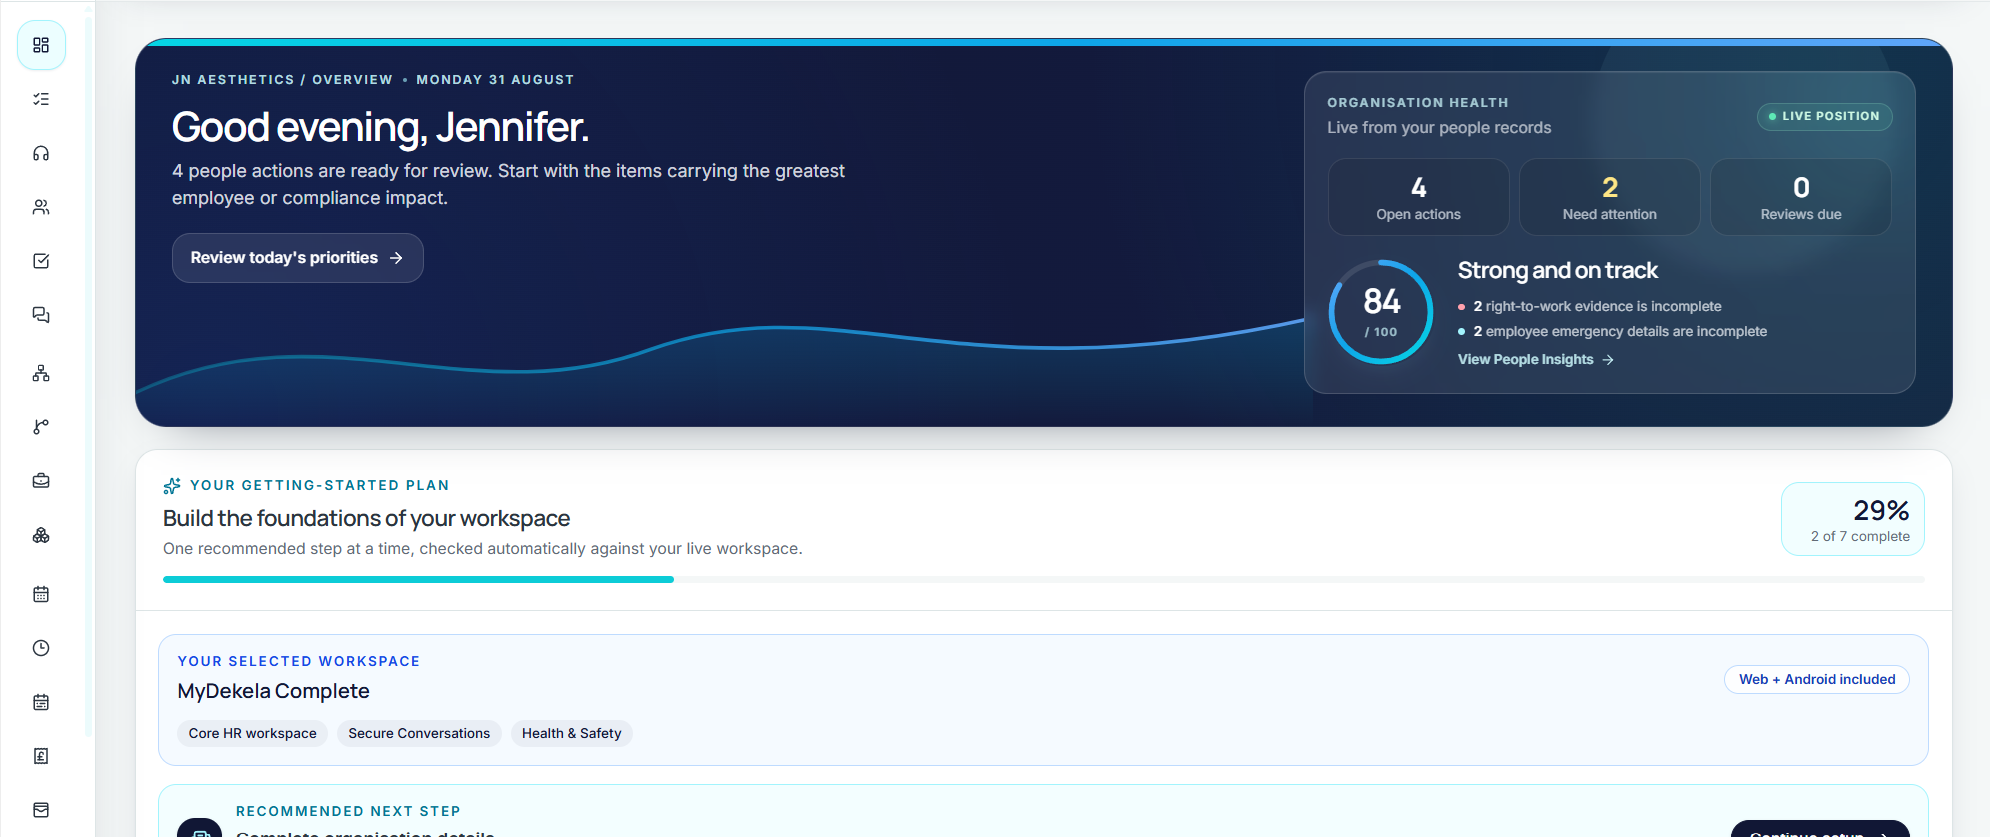The width and height of the screenshot is (1990, 837).
Task: Open the branch workflow sidebar icon
Action: [x=41, y=427]
